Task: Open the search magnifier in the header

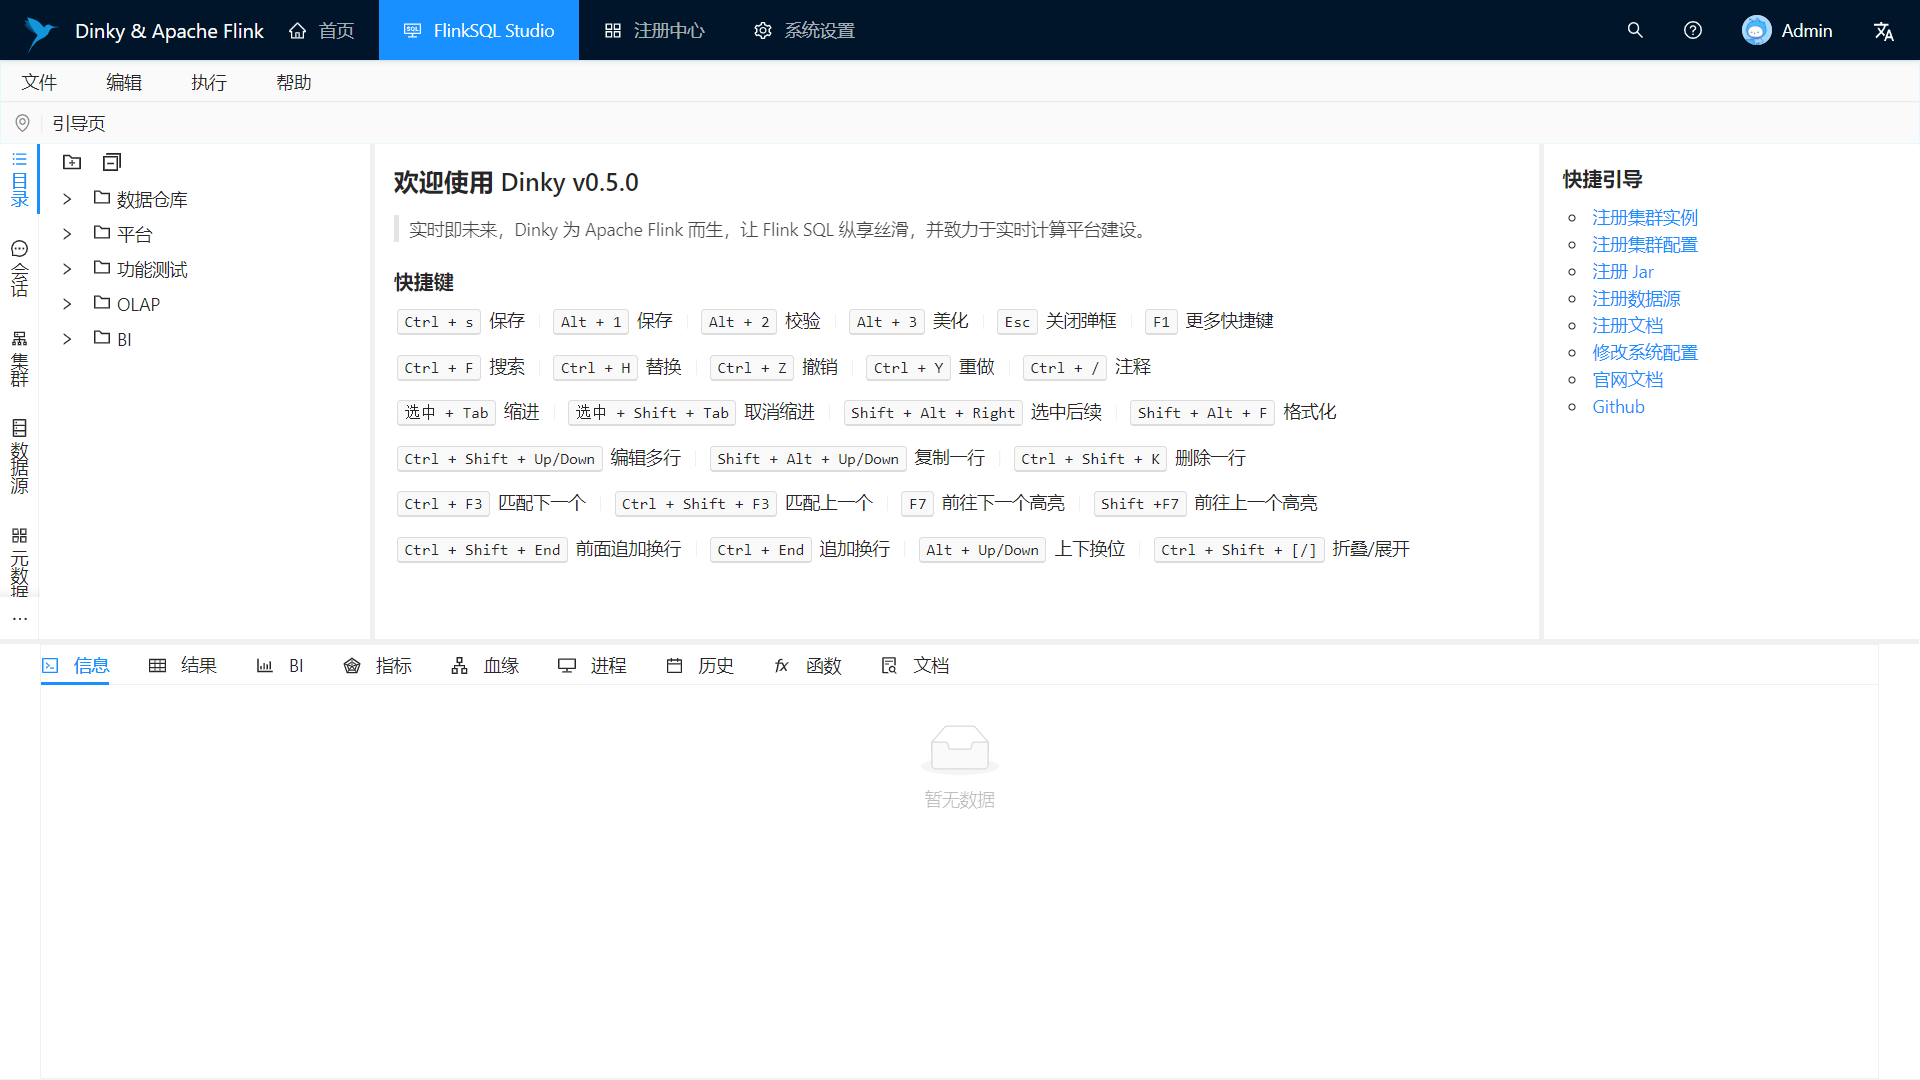Action: (x=1635, y=30)
